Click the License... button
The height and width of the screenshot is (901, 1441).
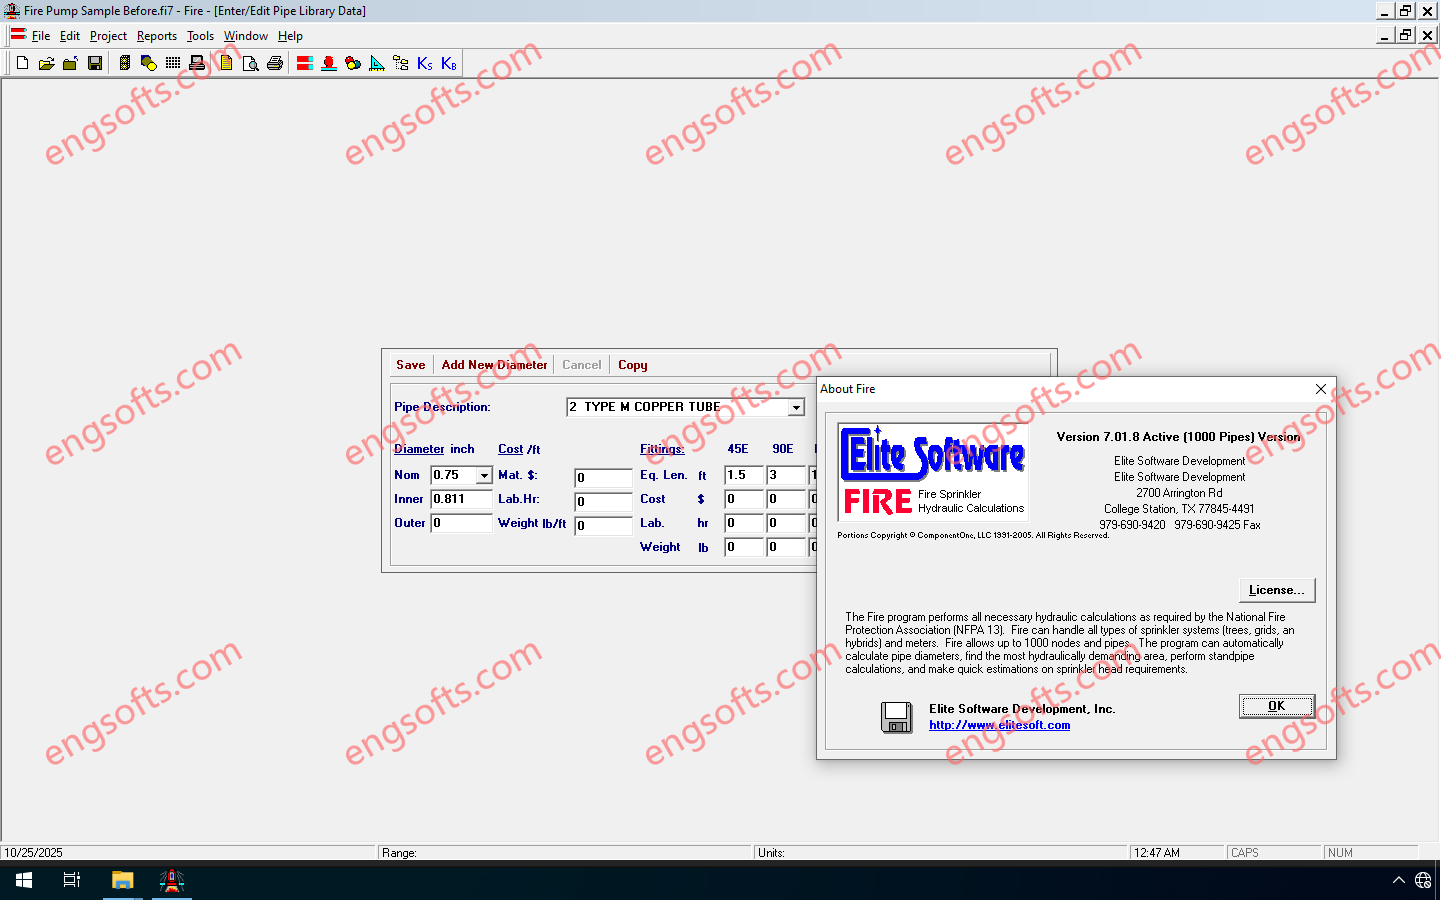tap(1276, 590)
